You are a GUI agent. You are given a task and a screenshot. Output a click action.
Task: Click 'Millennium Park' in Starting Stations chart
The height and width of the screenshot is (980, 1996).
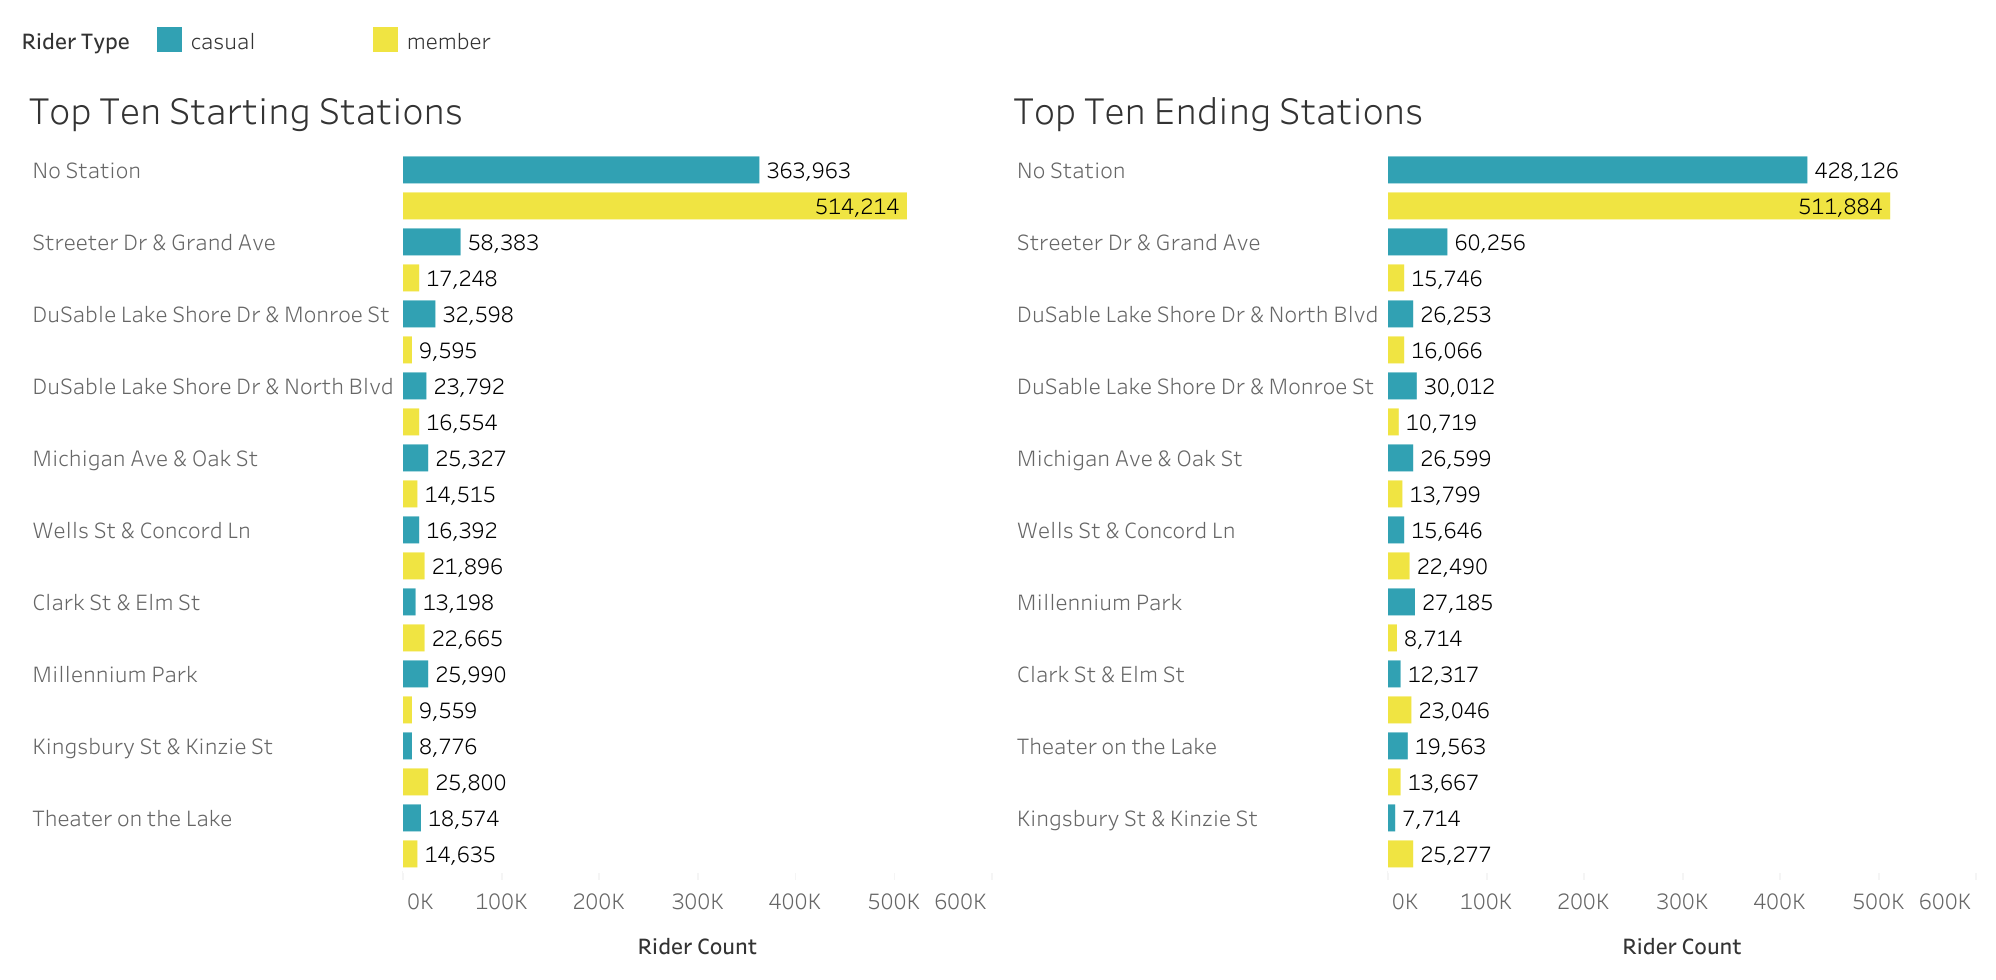pos(115,675)
